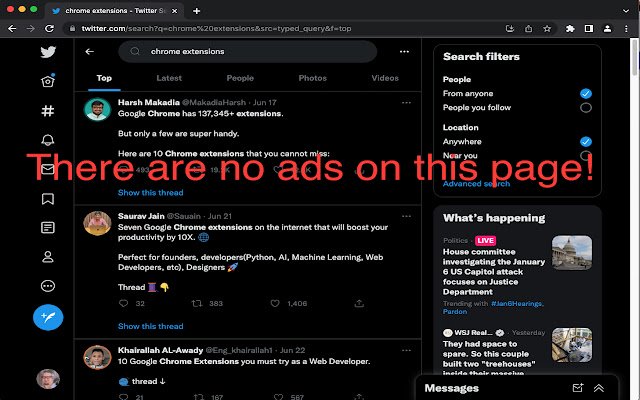Open more menu on Harsh Makadia tweet
The width and height of the screenshot is (640, 400).
click(x=406, y=102)
